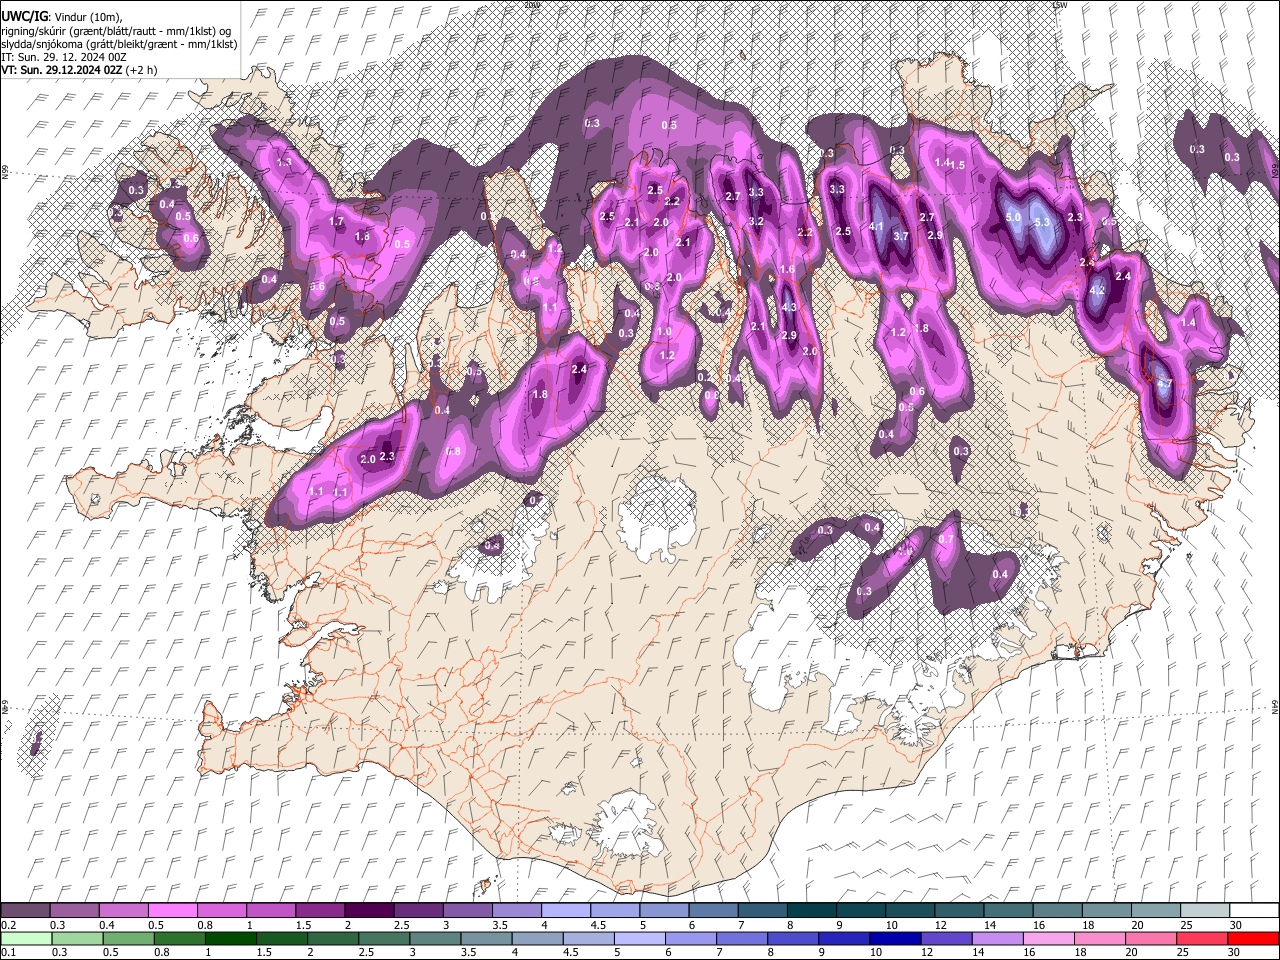Click the '3.7' precipitation value on the map

(x=901, y=236)
